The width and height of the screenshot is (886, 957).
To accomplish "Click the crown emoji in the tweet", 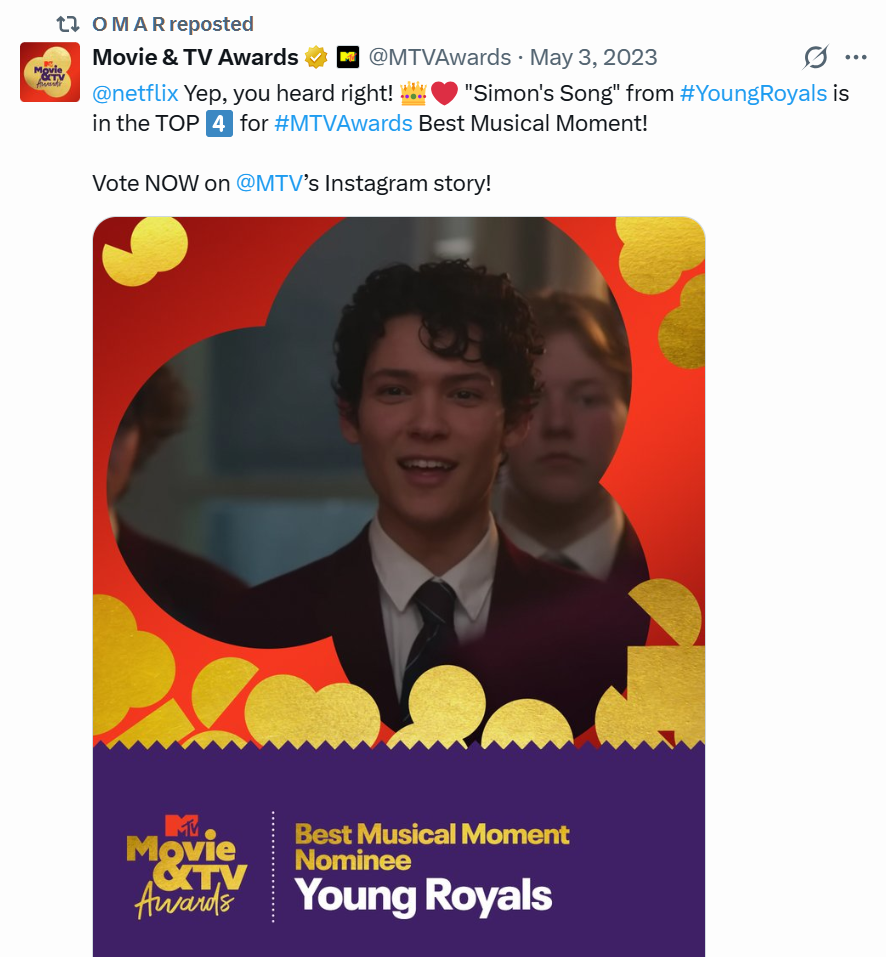I will click(413, 94).
